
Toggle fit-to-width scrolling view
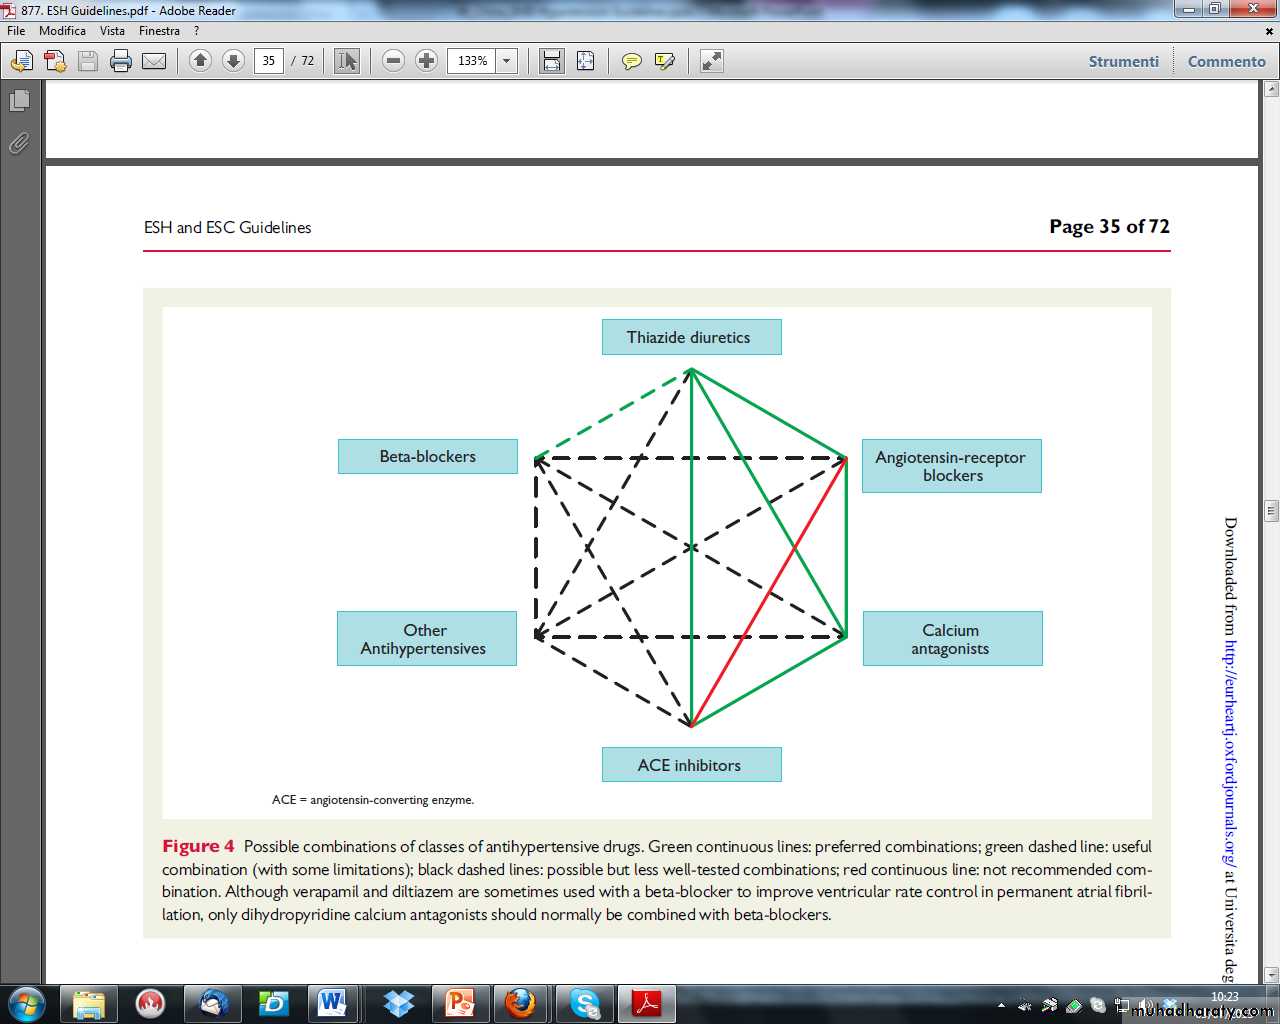(552, 61)
